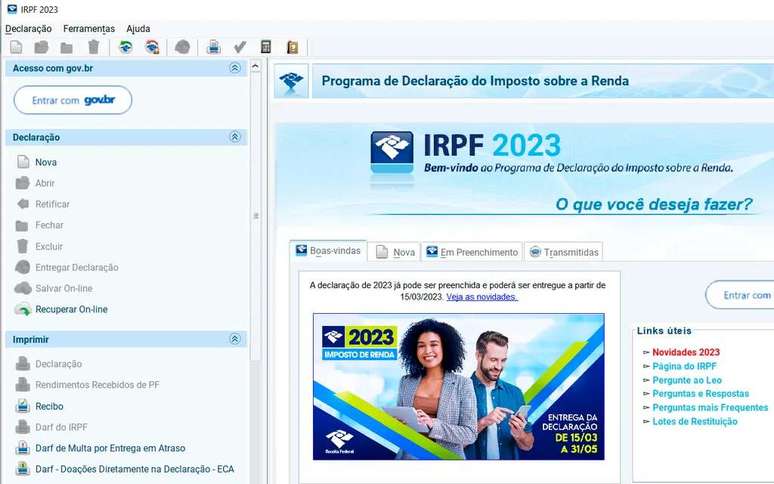Image resolution: width=774 pixels, height=484 pixels.
Task: Open Perguntas mais Frequentes link
Action: coord(710,408)
